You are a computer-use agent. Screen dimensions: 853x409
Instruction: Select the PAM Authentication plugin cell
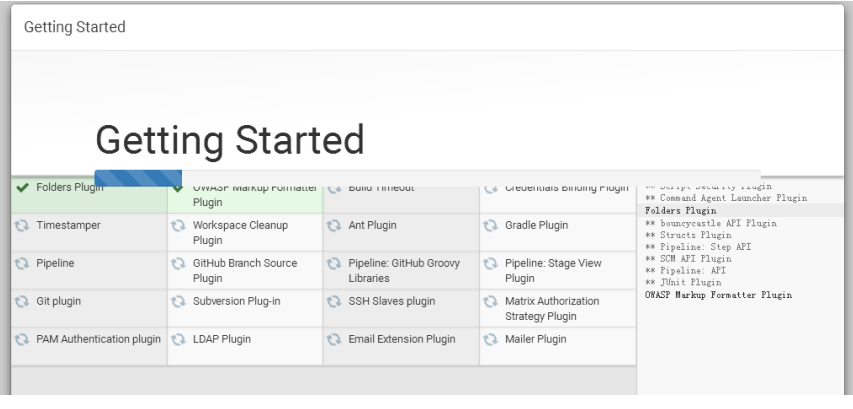coord(88,339)
